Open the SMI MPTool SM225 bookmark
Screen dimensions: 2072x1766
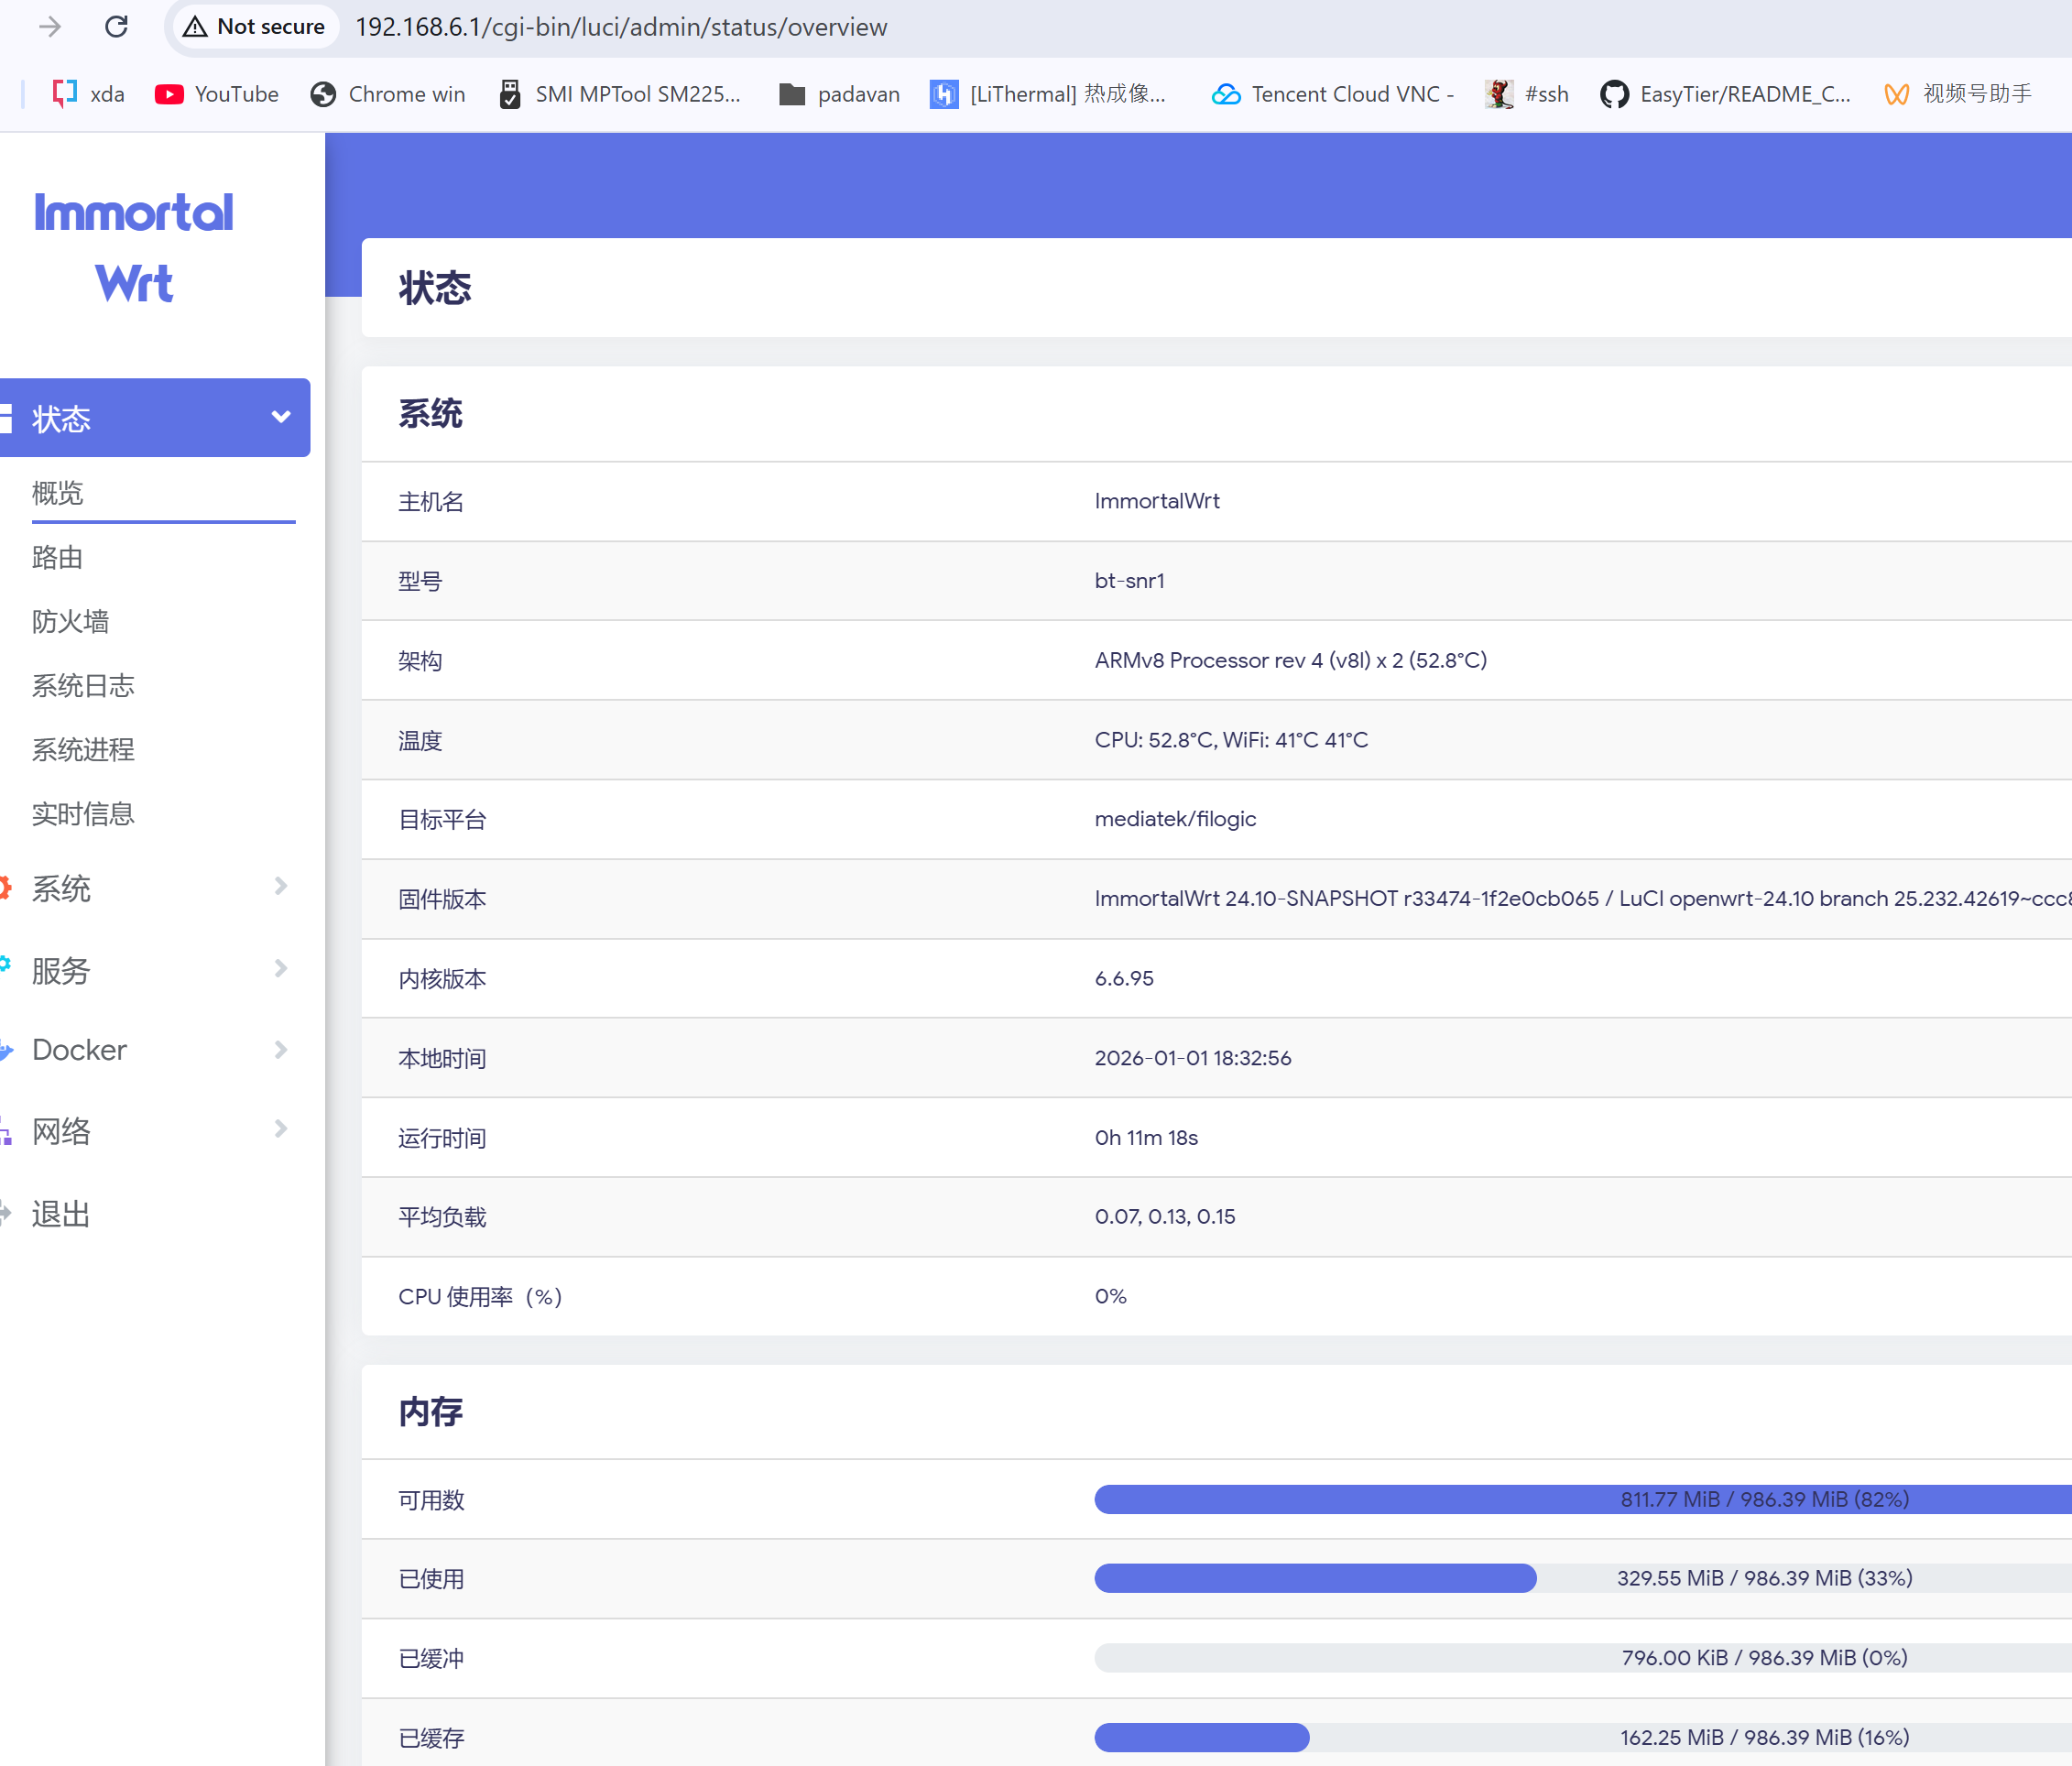click(620, 94)
